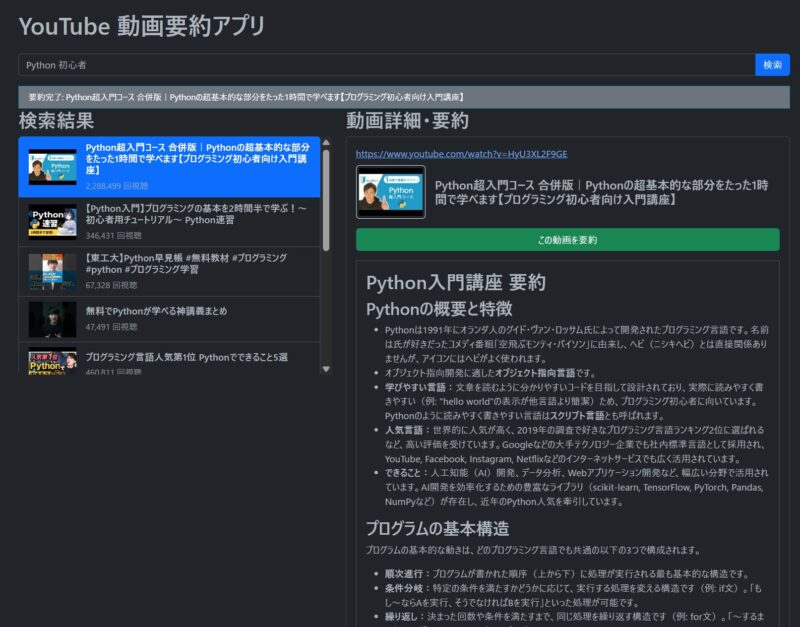Click thumbnail of 神講義まとめ result

[53, 319]
